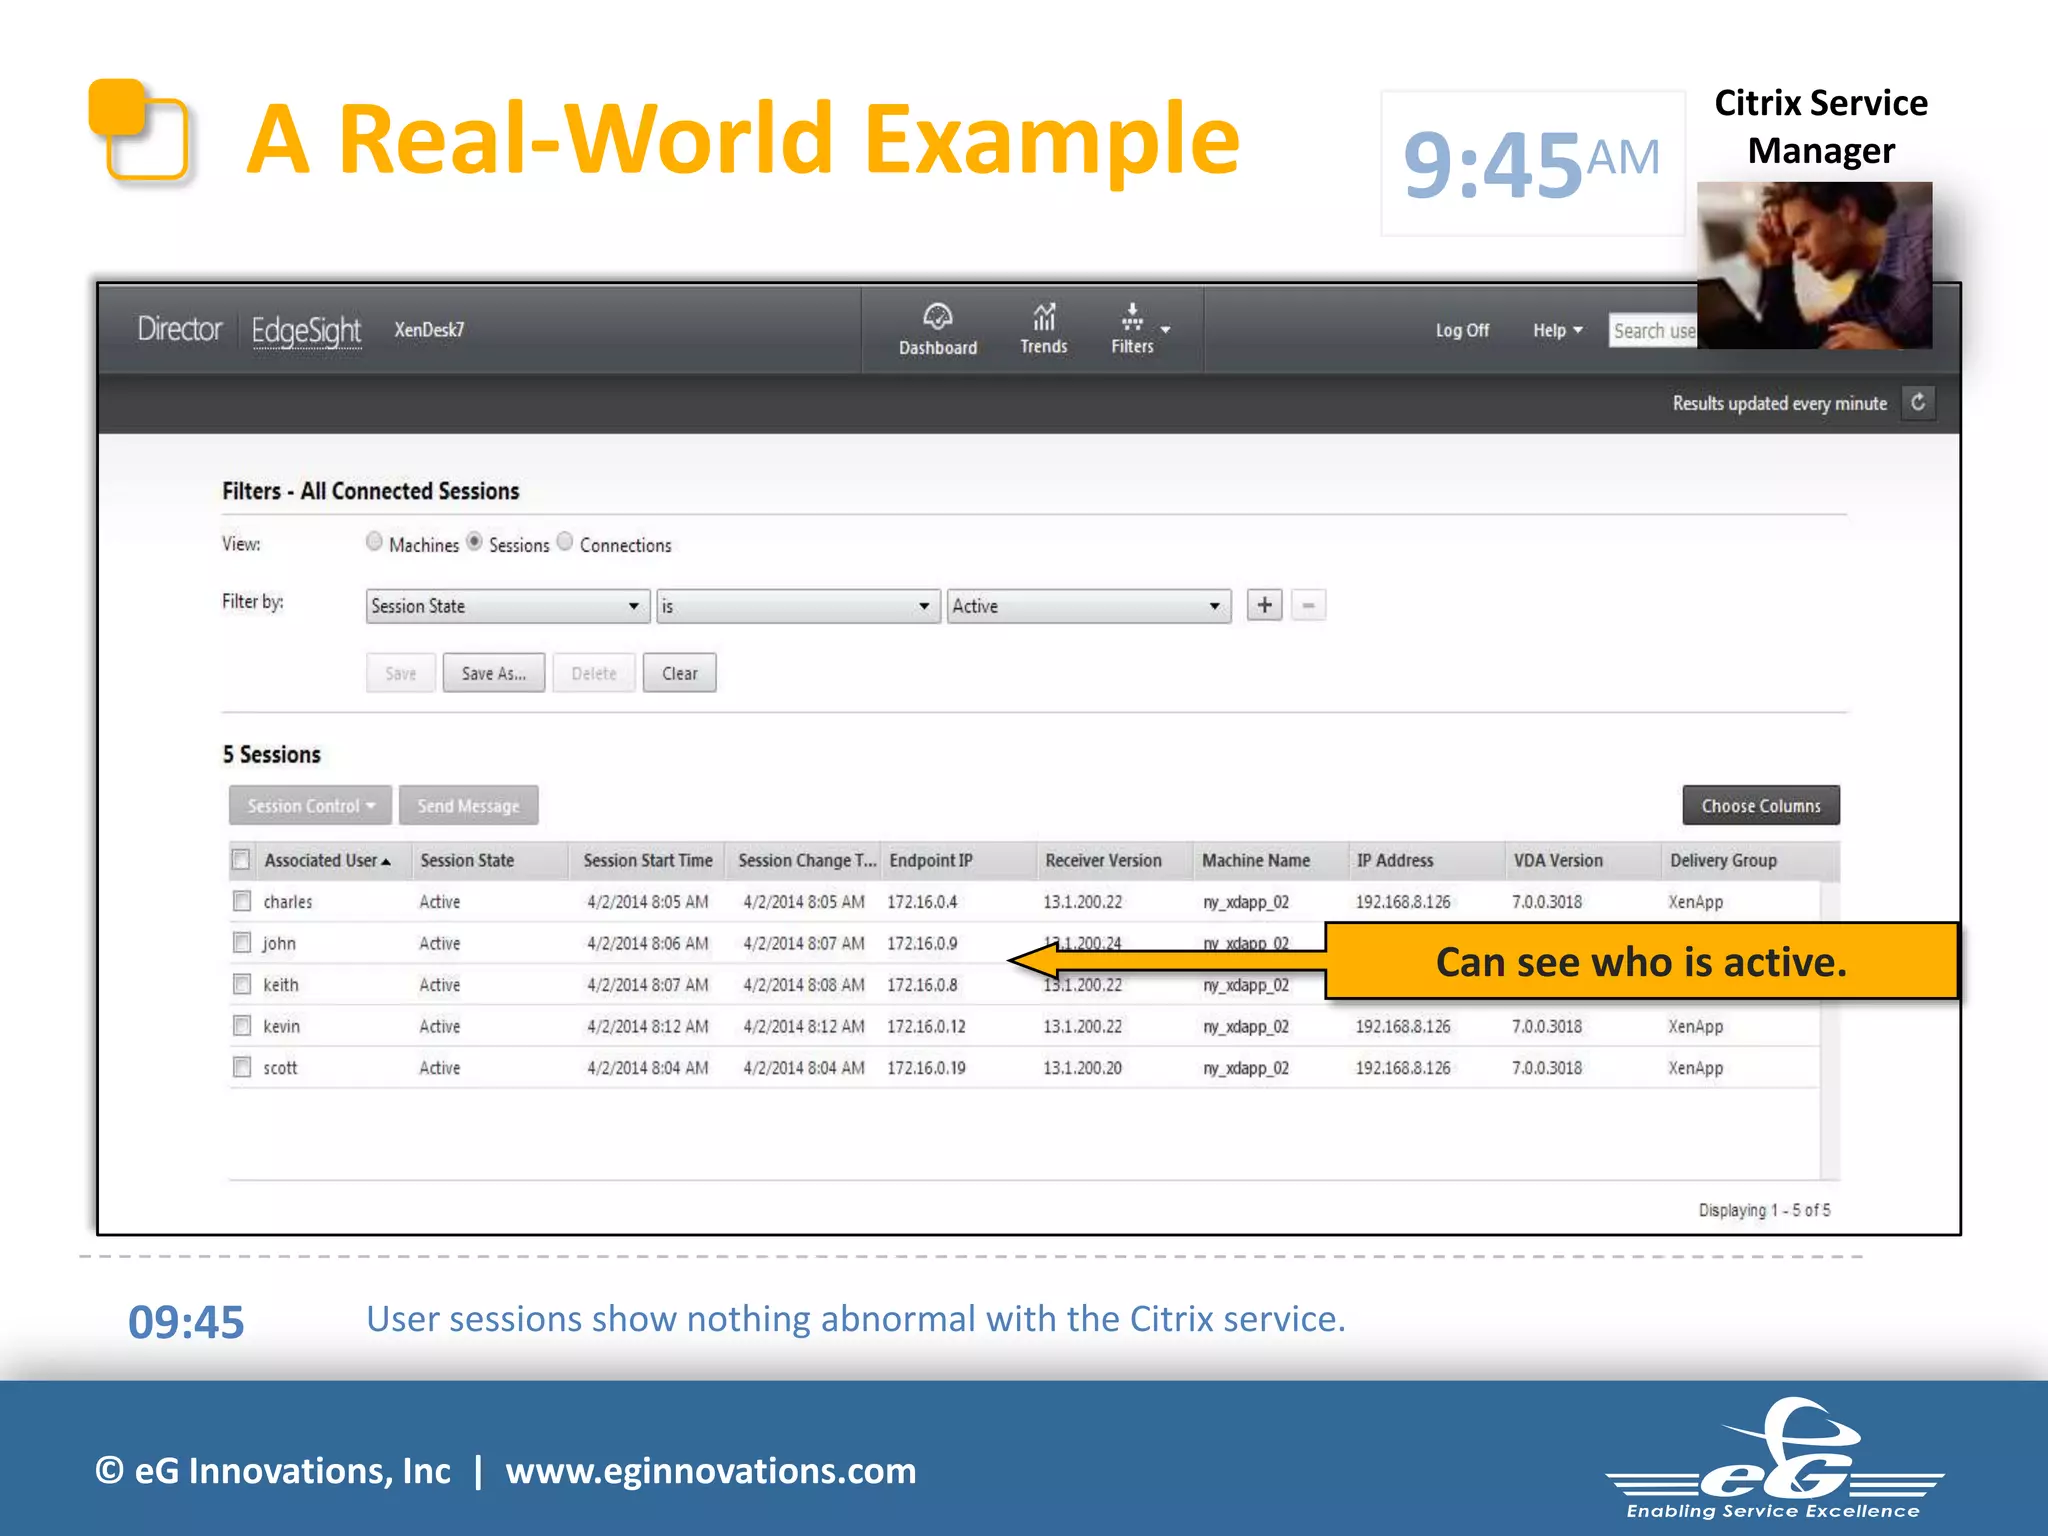This screenshot has height=1536, width=2048.
Task: Click the Save filter button
Action: (x=401, y=673)
